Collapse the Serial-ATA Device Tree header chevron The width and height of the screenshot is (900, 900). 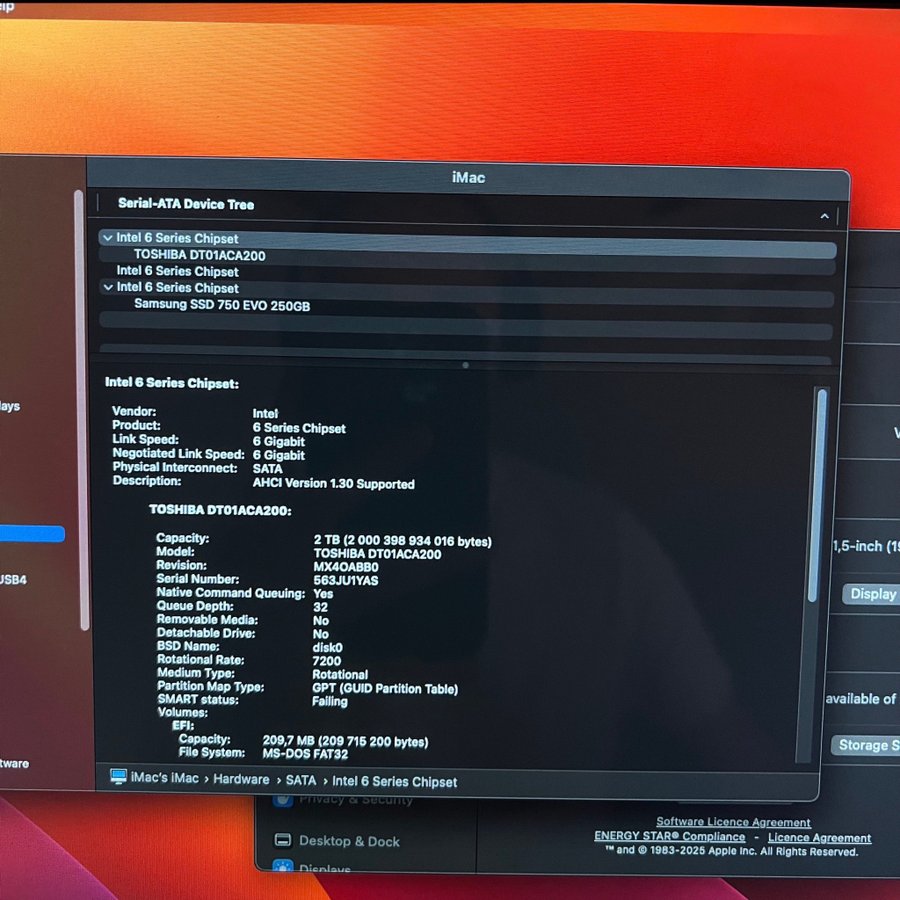(x=824, y=216)
